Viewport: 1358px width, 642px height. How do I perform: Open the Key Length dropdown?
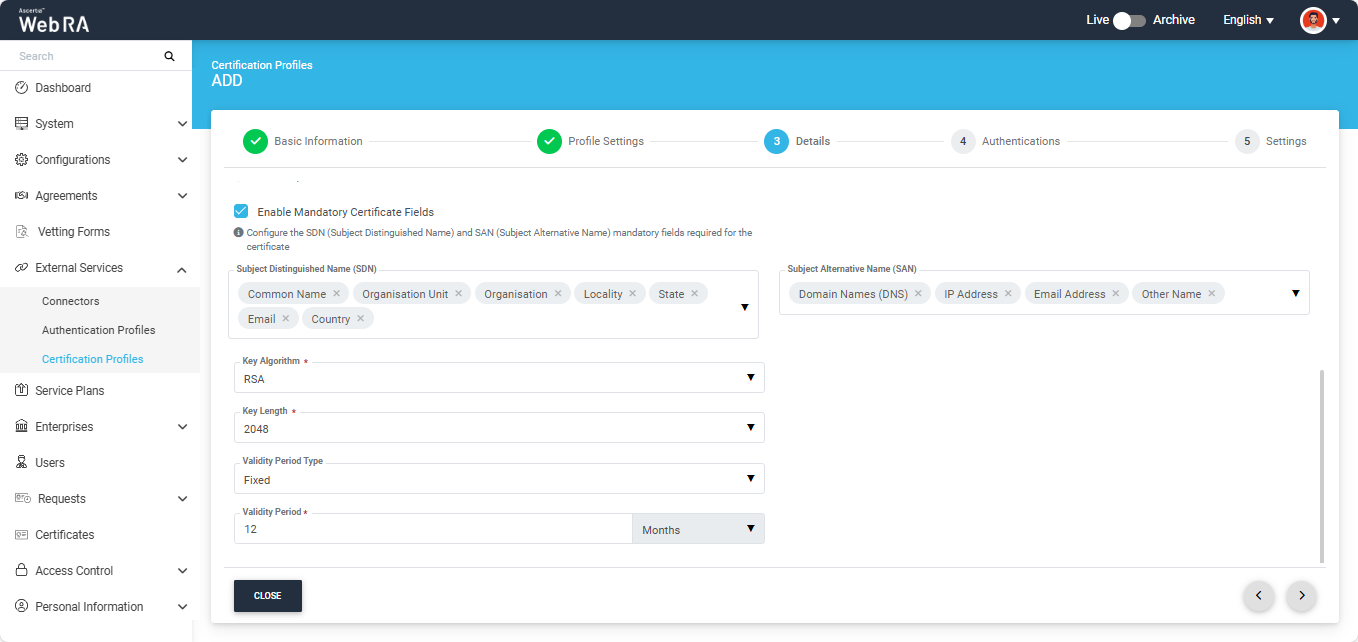[499, 428]
